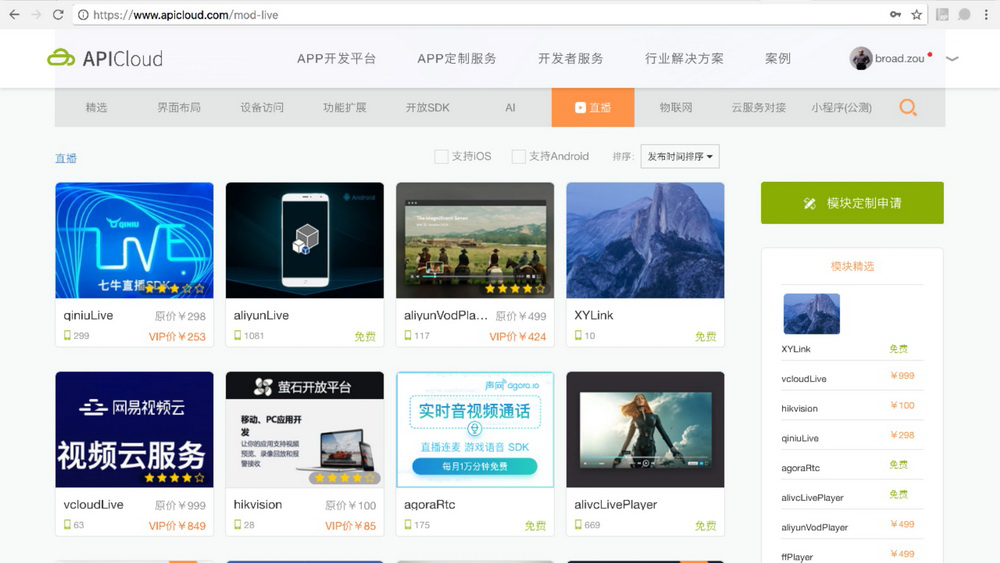Click the first browser extension icon

pos(942,15)
